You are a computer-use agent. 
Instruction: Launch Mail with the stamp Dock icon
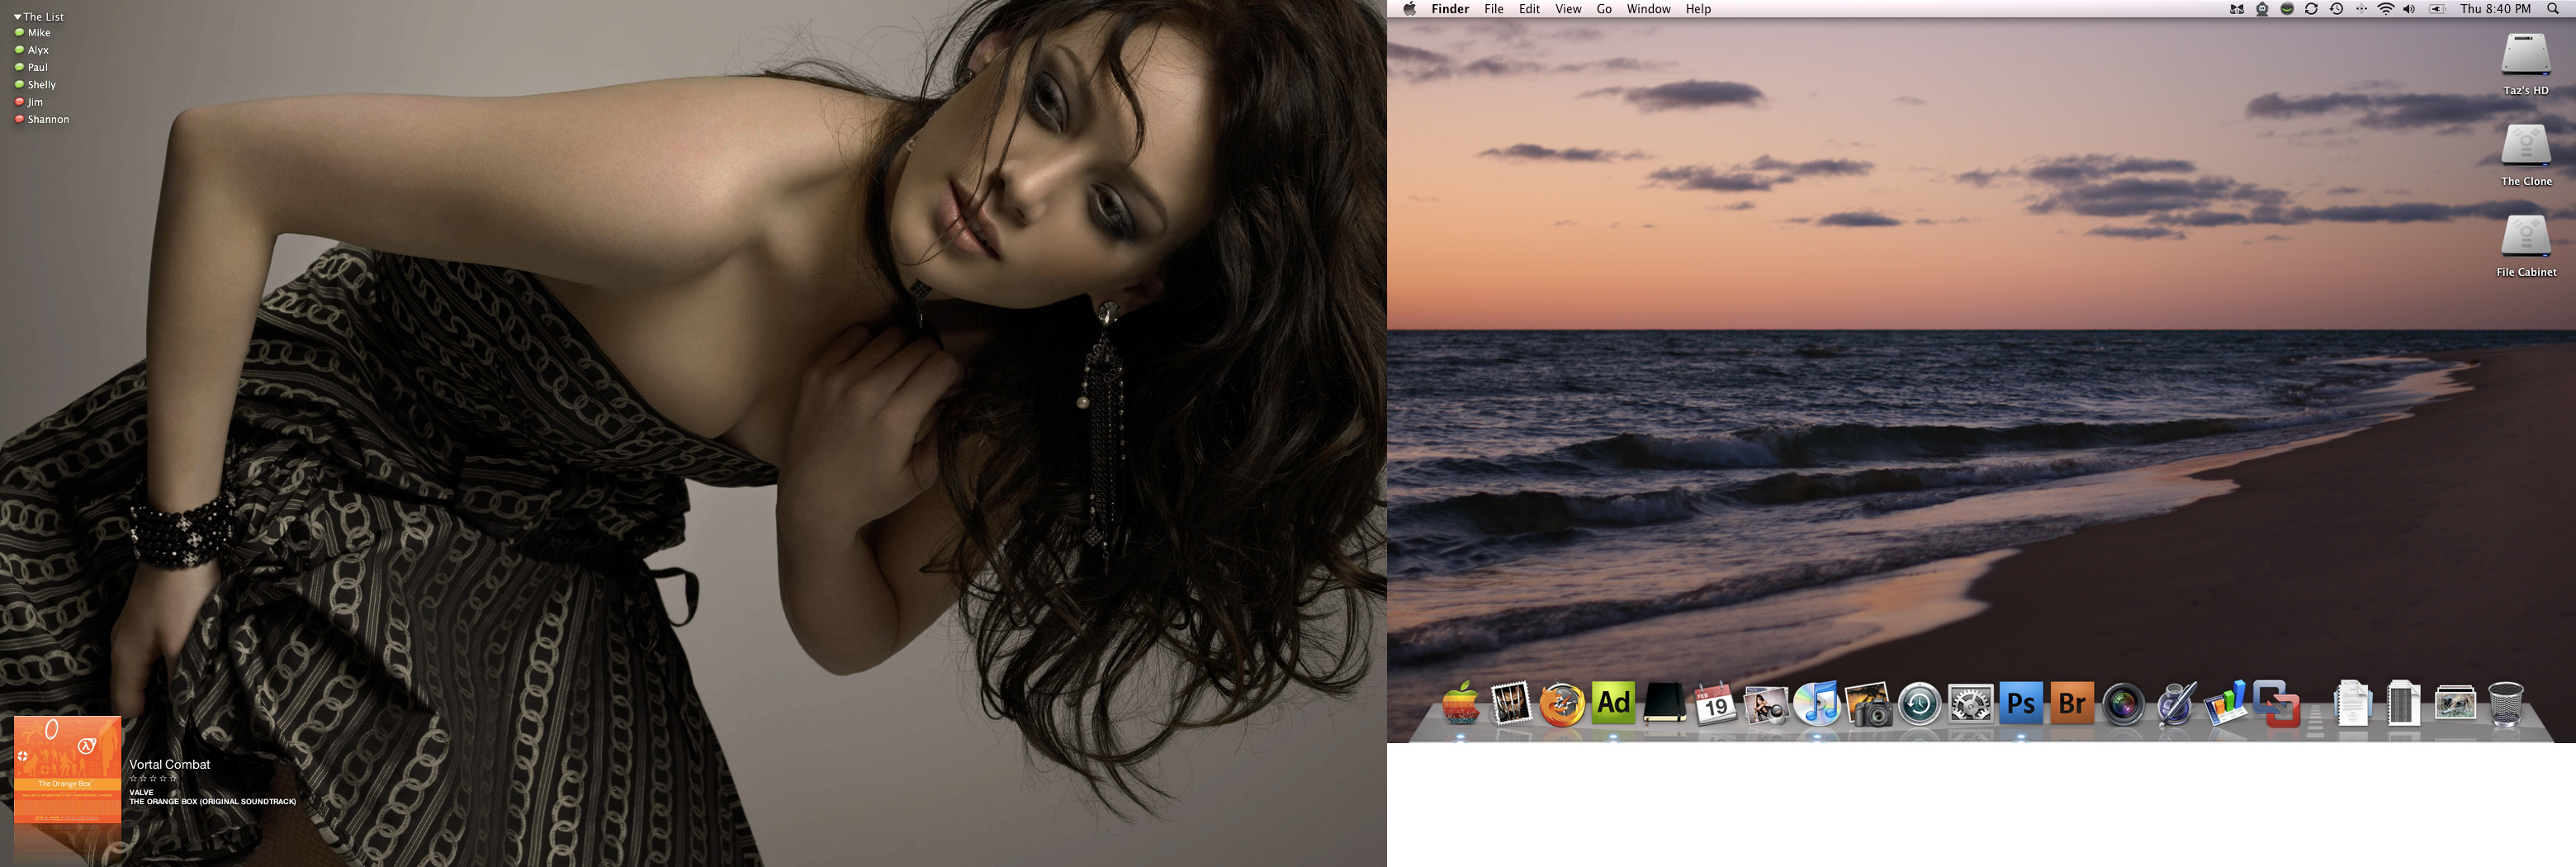1511,704
